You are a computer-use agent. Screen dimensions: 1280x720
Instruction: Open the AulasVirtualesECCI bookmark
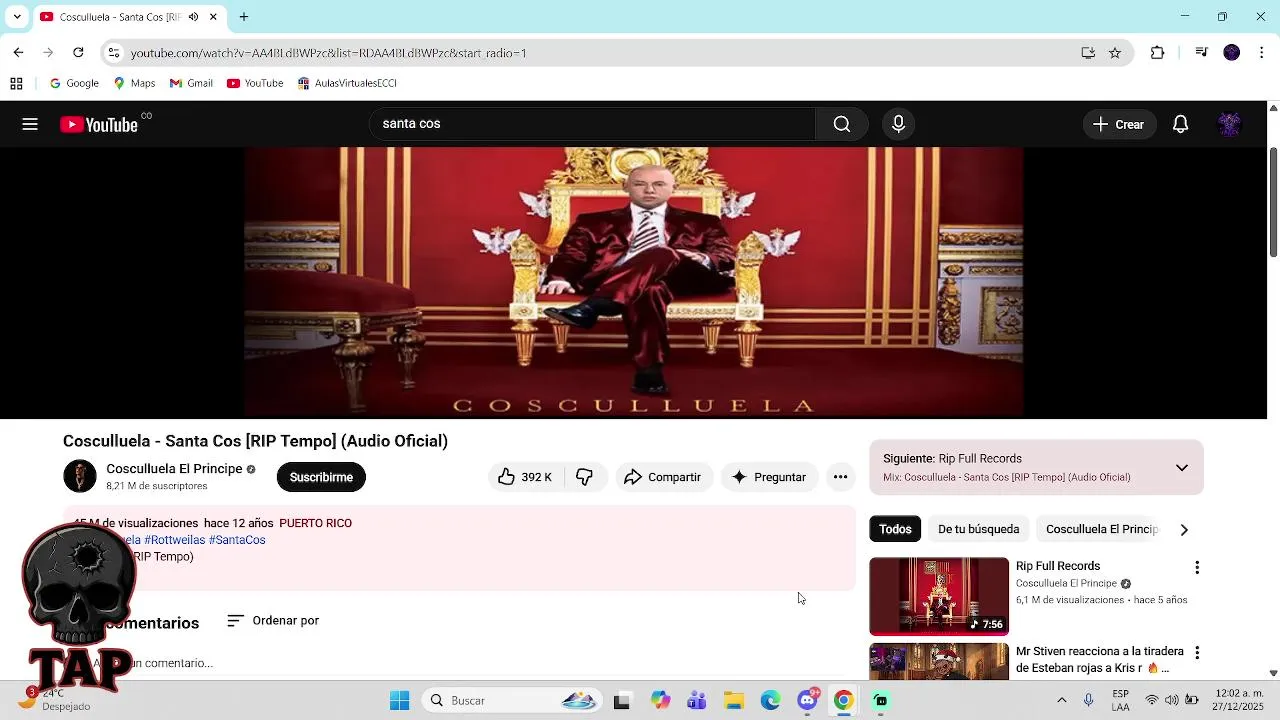347,83
